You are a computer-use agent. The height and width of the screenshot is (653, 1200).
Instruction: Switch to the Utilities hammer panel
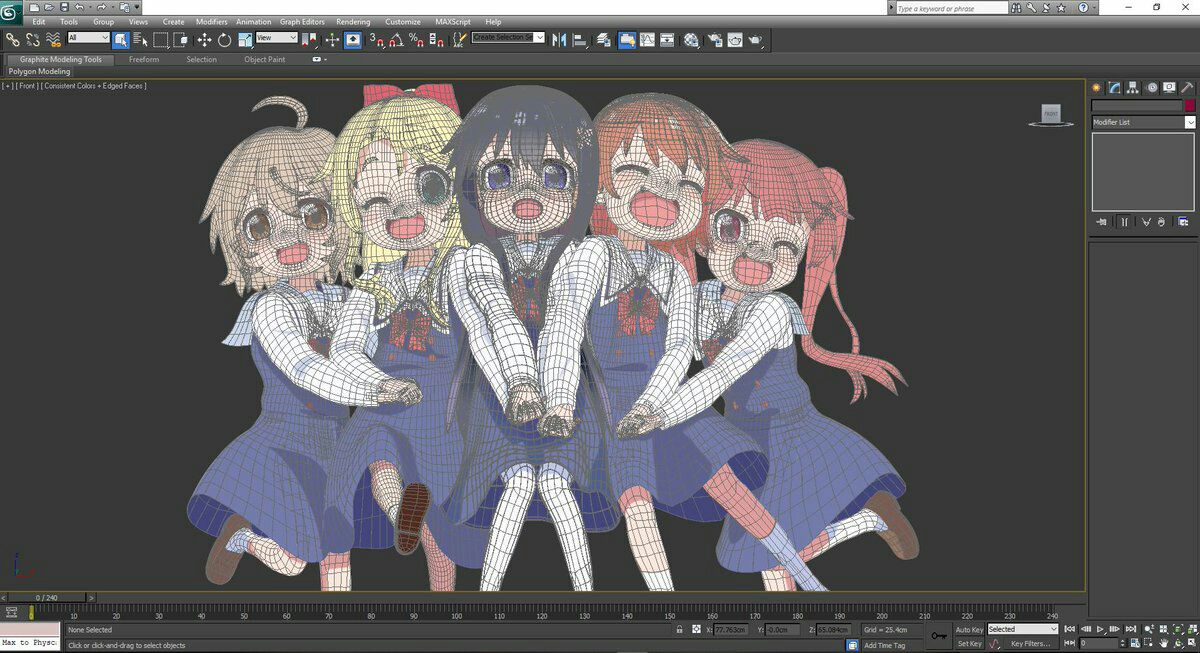coord(1187,88)
